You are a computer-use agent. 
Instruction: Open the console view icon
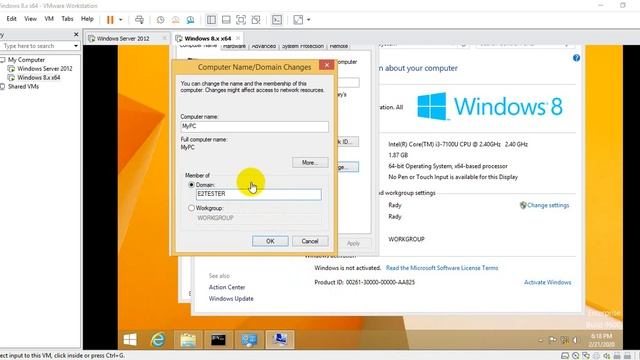click(277, 20)
